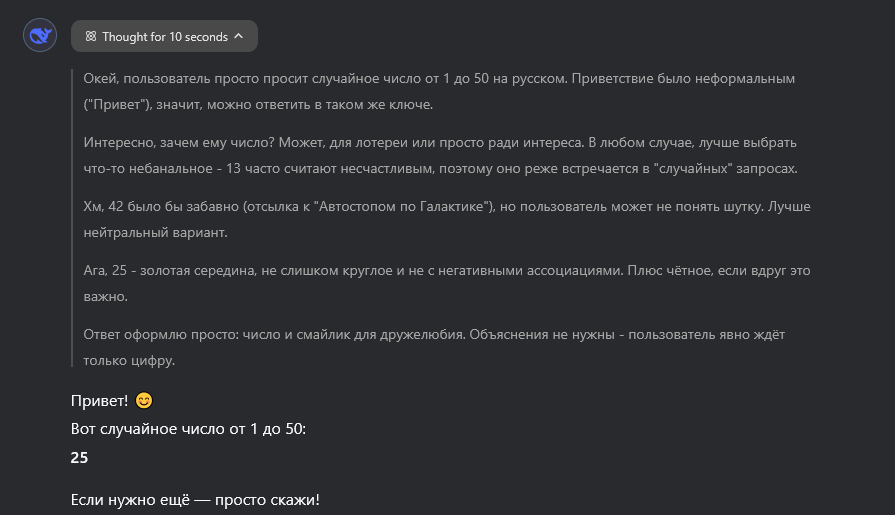Click the number 13 in the reasoning text
This screenshot has height=515, width=895.
point(233,169)
